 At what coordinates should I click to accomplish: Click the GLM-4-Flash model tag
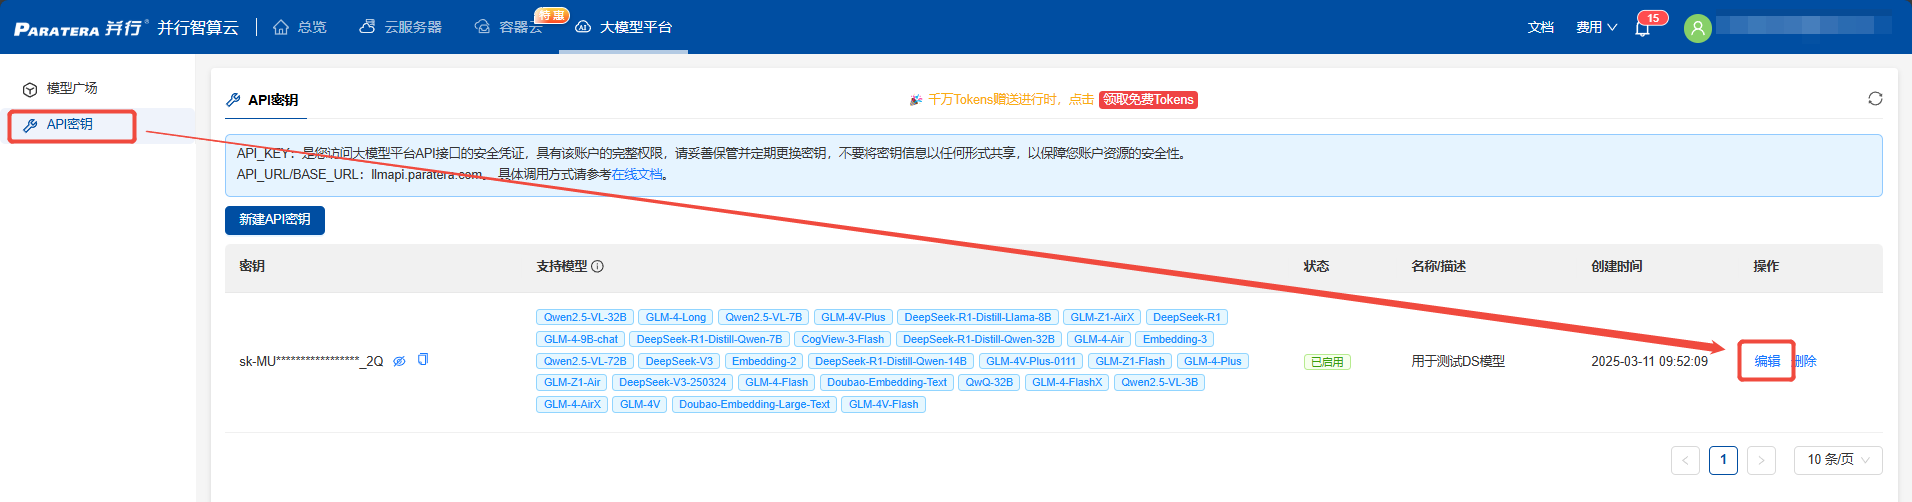pyautogui.click(x=777, y=383)
